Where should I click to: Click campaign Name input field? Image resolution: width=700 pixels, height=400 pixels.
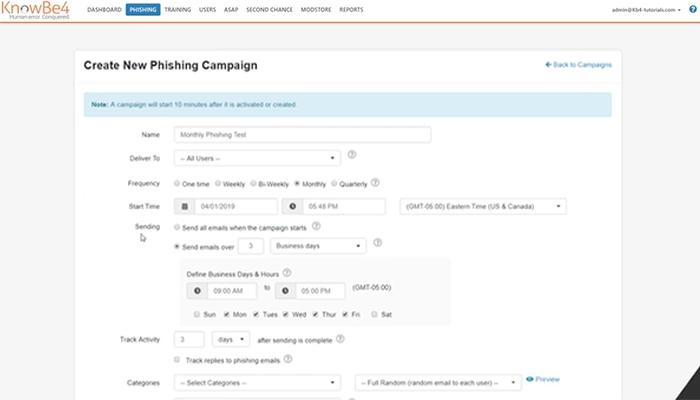tap(302, 134)
